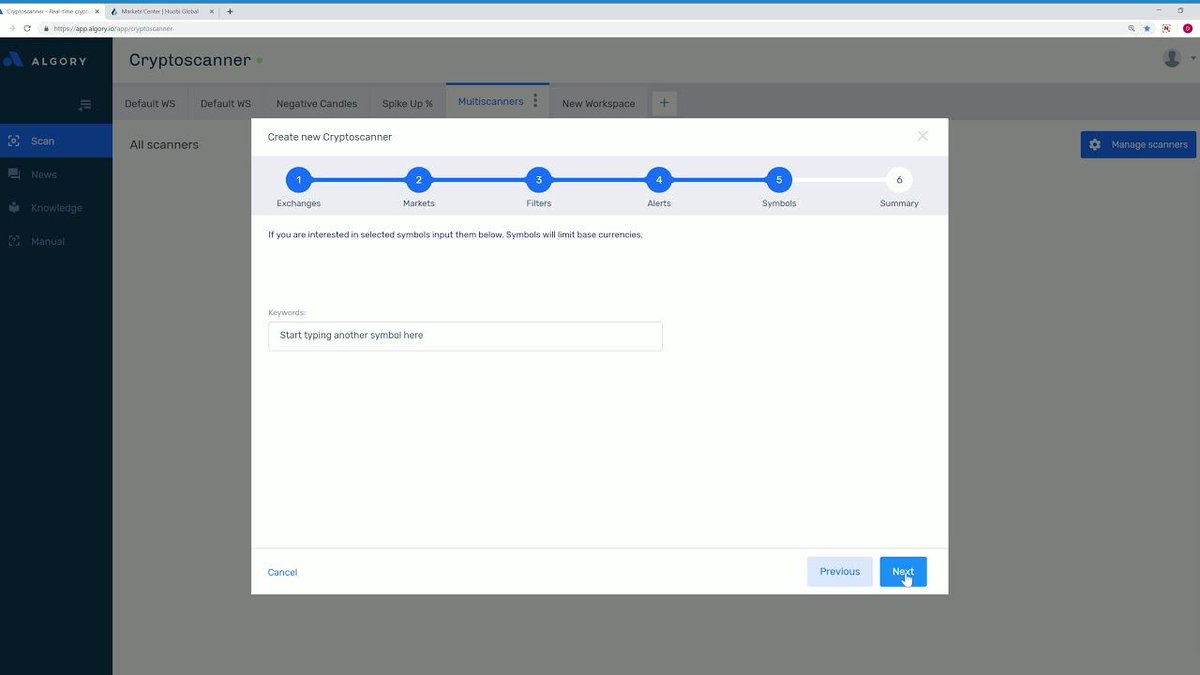
Task: Click the Keywords symbol input field
Action: tap(464, 336)
